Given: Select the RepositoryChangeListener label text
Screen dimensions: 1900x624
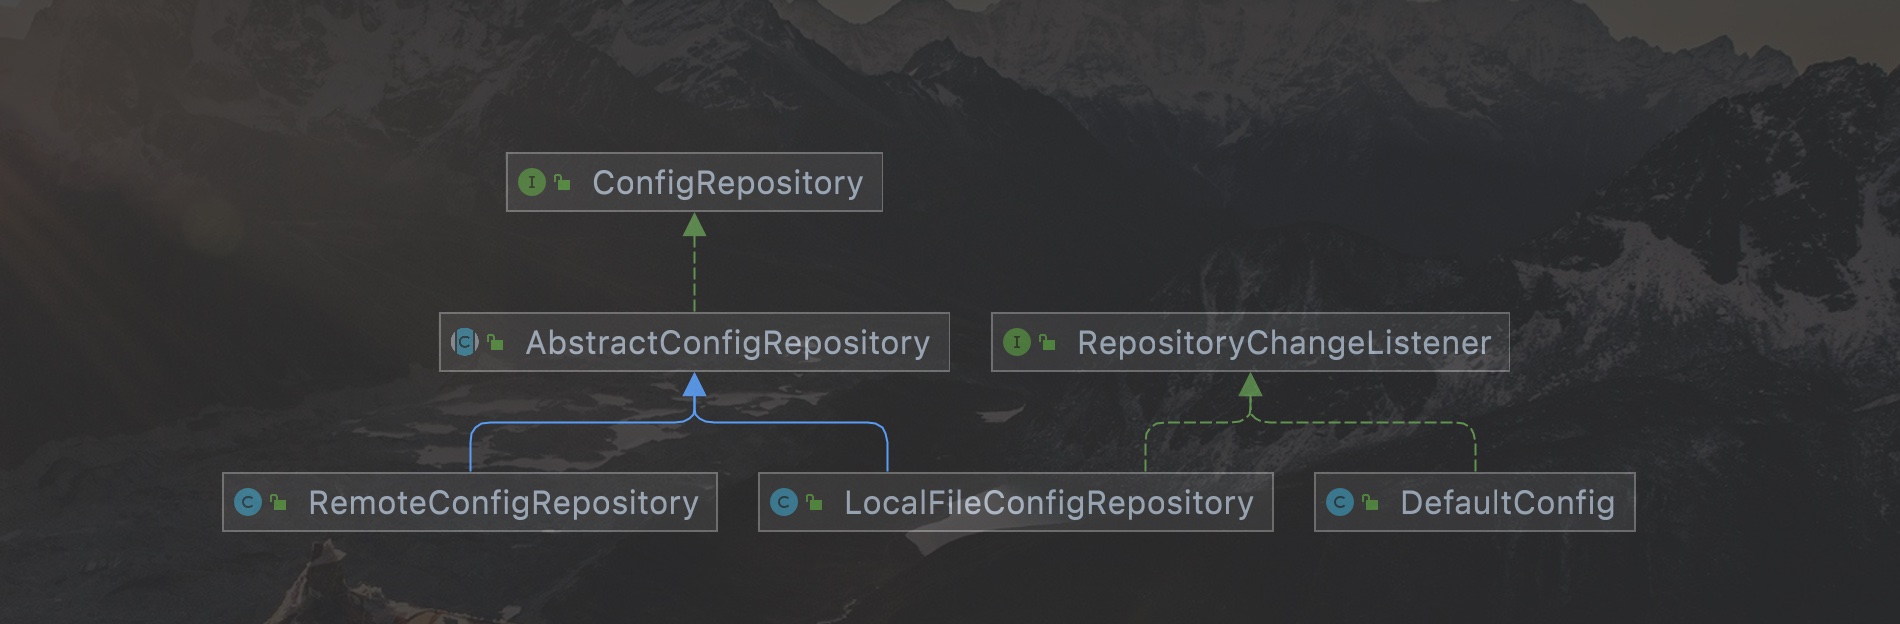Looking at the screenshot, I should (1284, 343).
